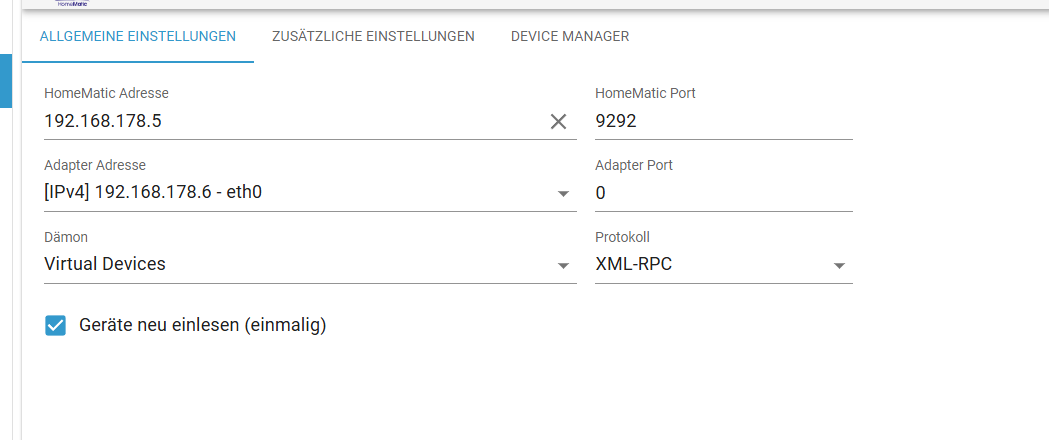1049x440 pixels.
Task: Click the HomeMatic adapter logo at top
Action: [x=72, y=3]
